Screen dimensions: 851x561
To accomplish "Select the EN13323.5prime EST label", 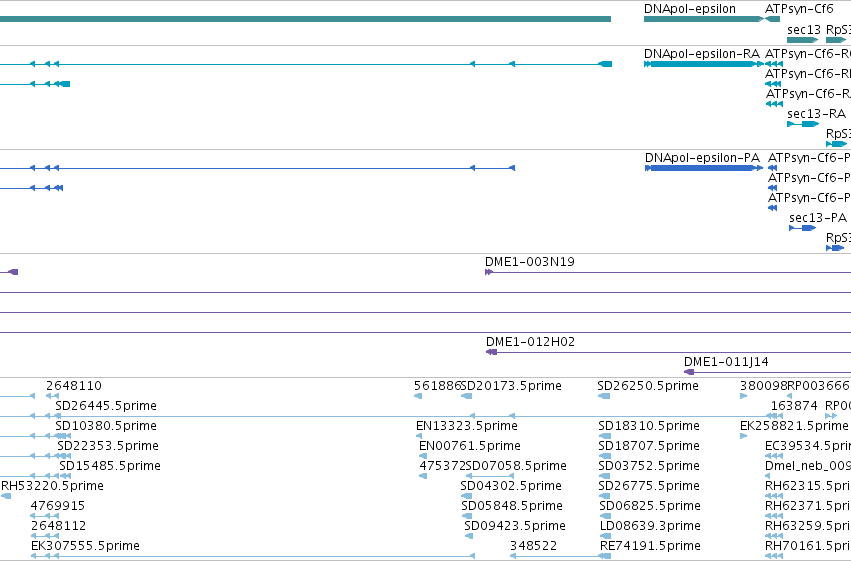I will point(467,426).
